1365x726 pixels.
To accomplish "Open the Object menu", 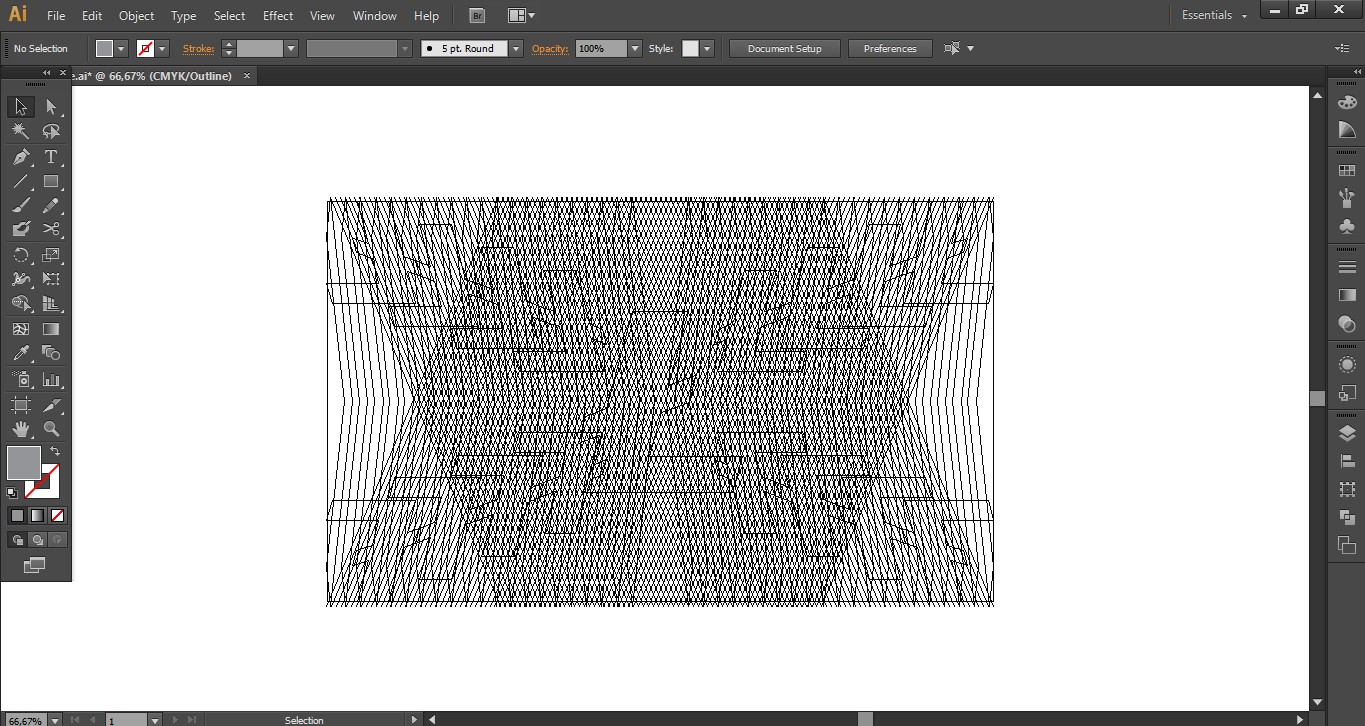I will (136, 16).
